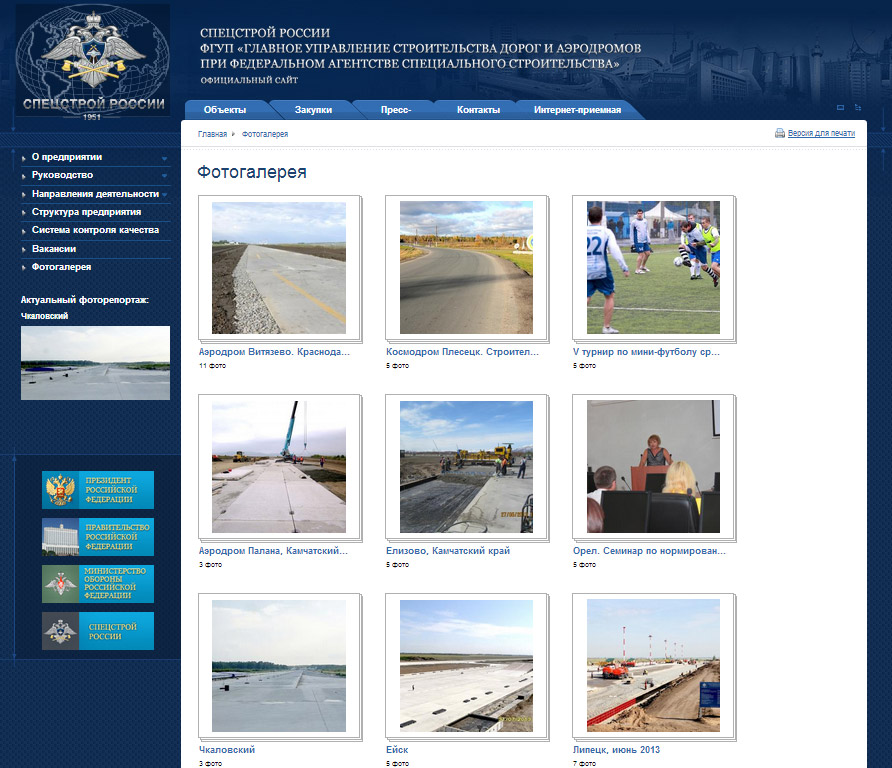
Task: Open the Чкаловский album title link in gallery
Action: click(227, 750)
